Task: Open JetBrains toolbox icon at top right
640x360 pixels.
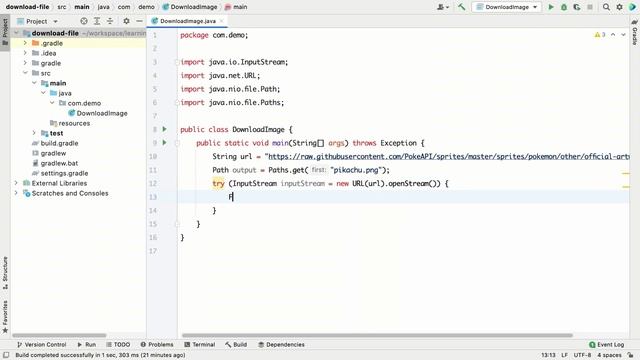Action: coord(633,7)
